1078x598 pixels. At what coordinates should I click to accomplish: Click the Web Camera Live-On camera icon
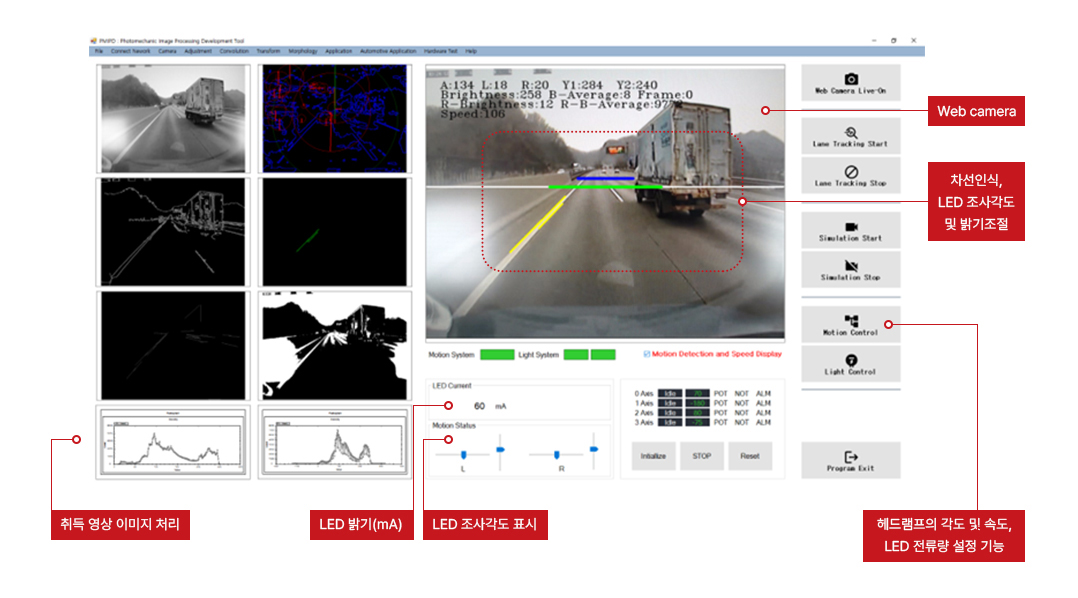(851, 79)
